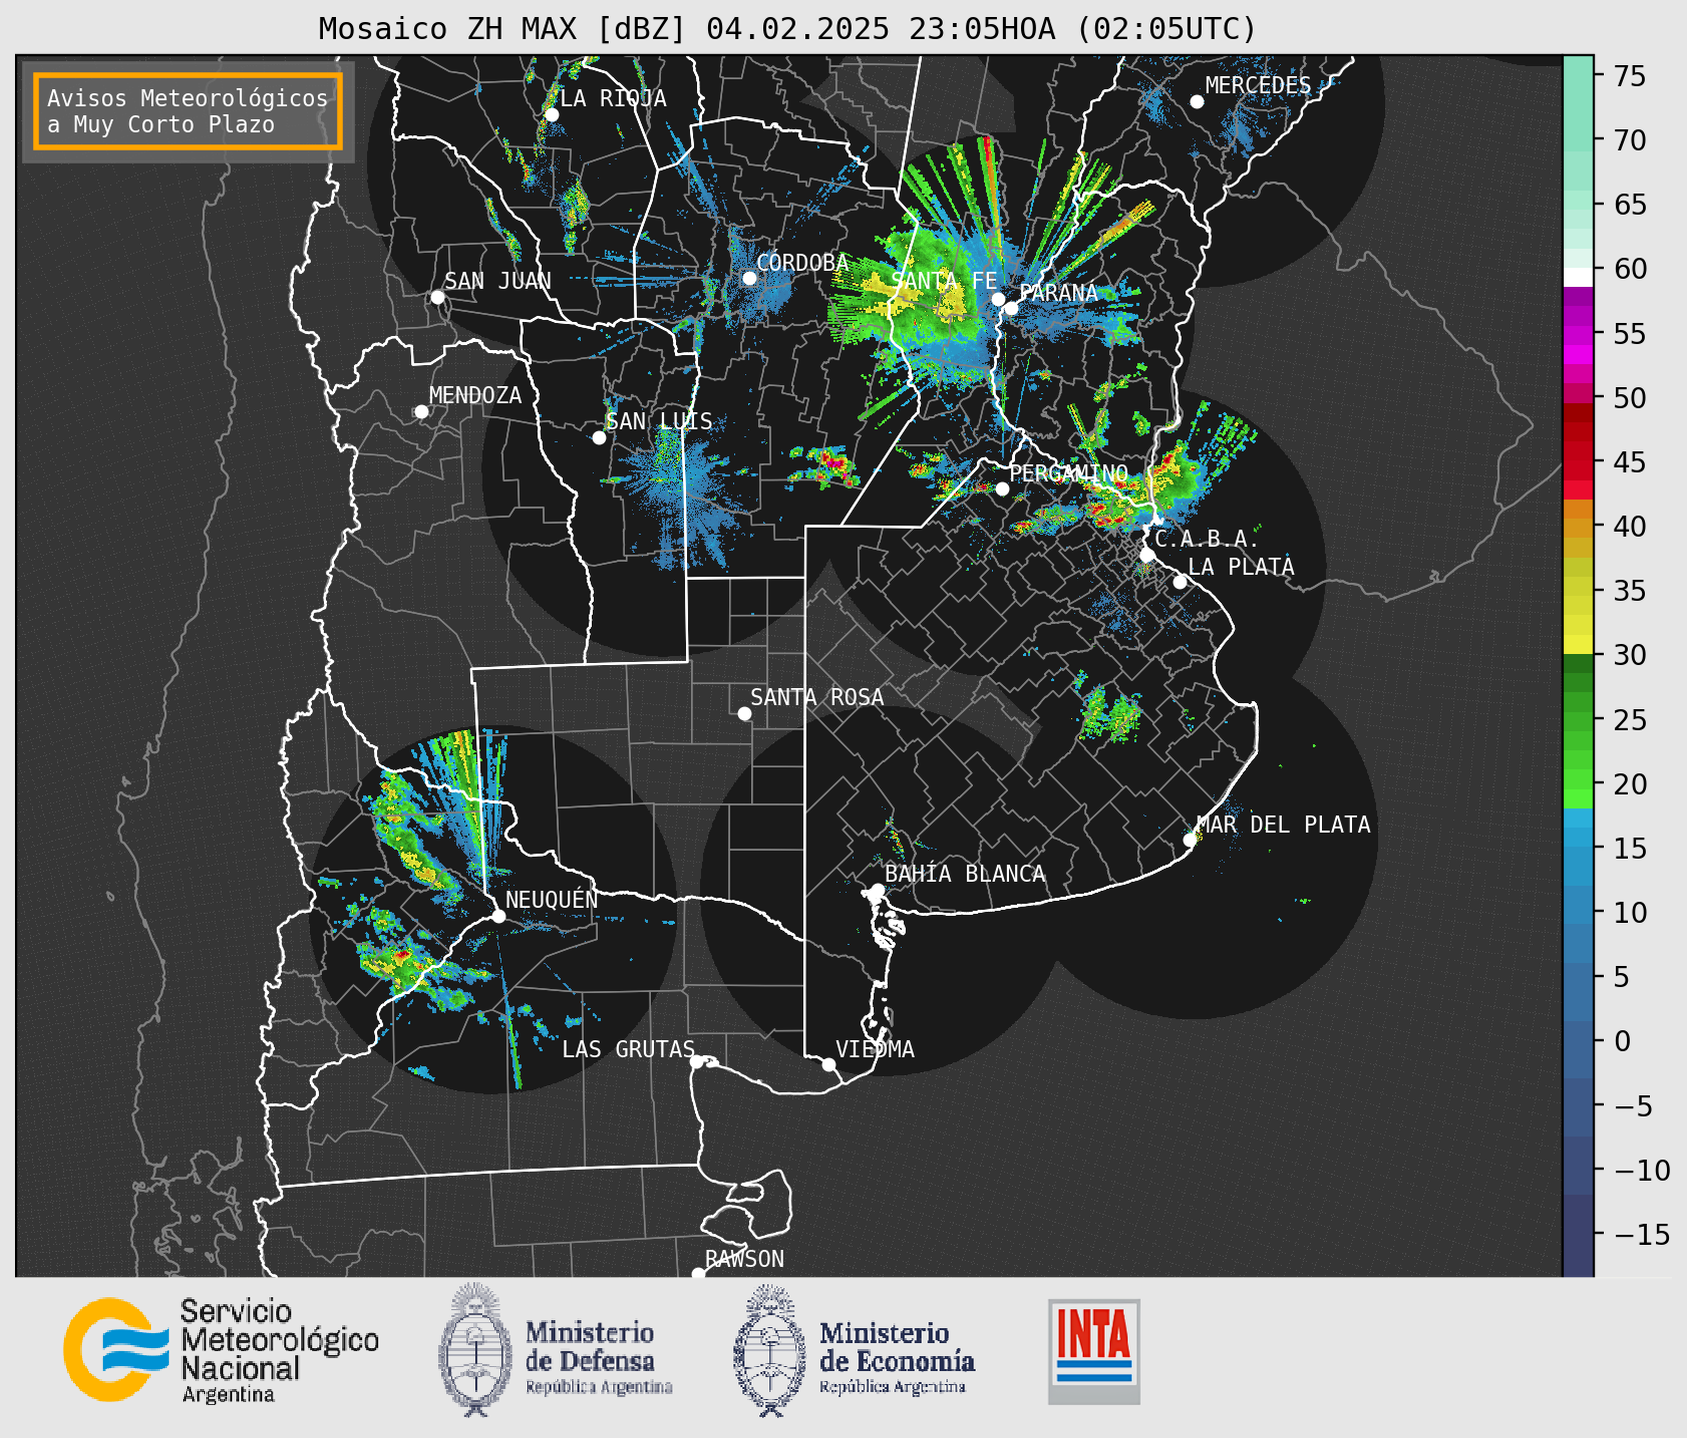
Task: Click the SAN LUIS text label
Action: point(660,421)
